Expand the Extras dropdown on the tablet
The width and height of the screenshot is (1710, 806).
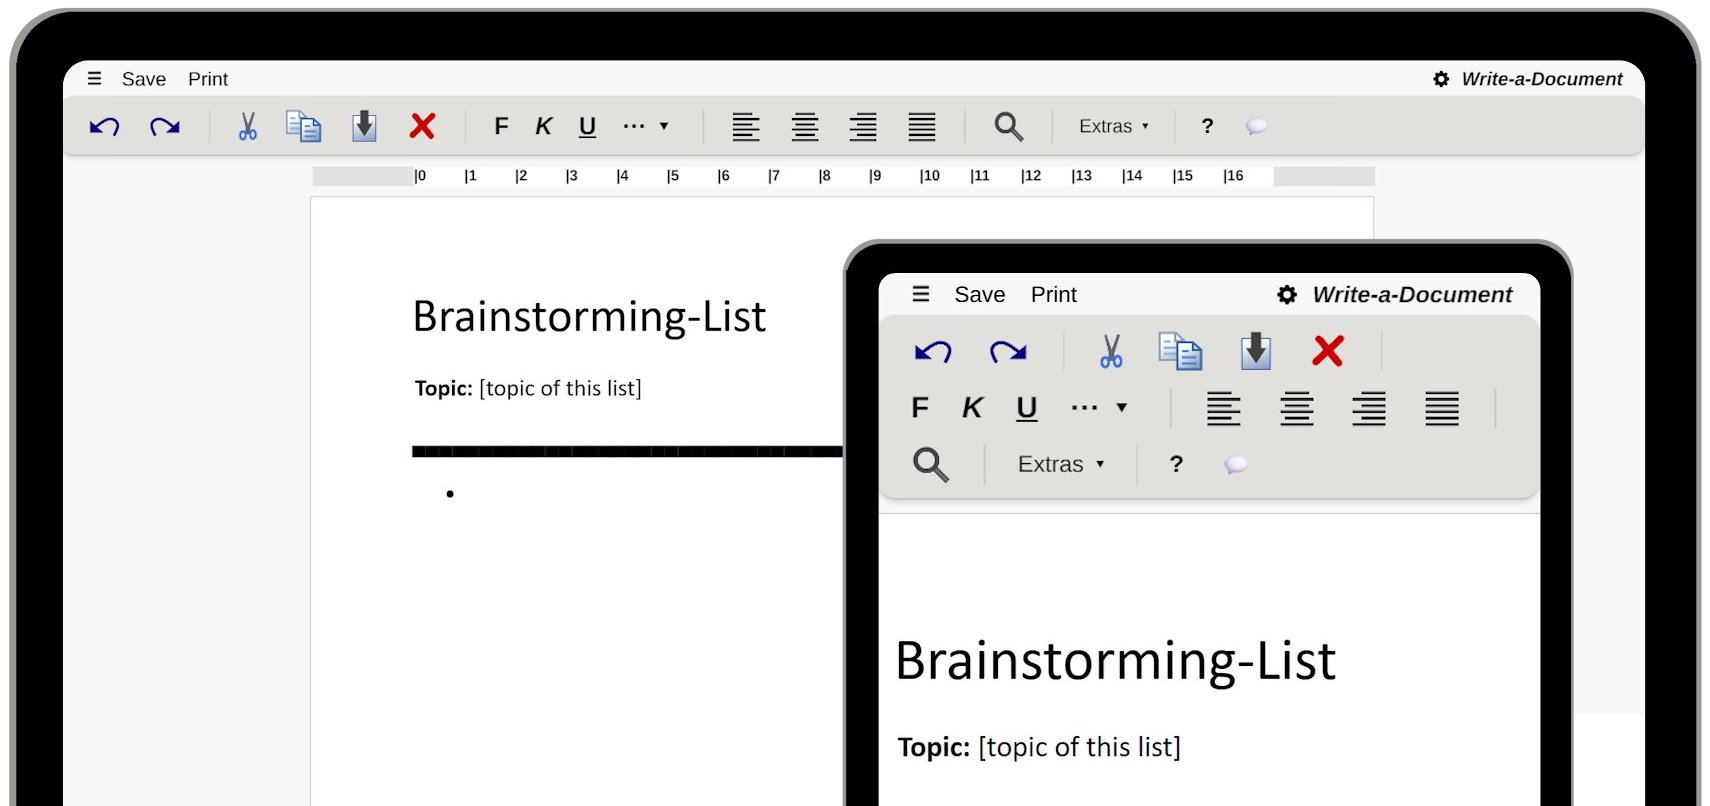(x=1060, y=464)
